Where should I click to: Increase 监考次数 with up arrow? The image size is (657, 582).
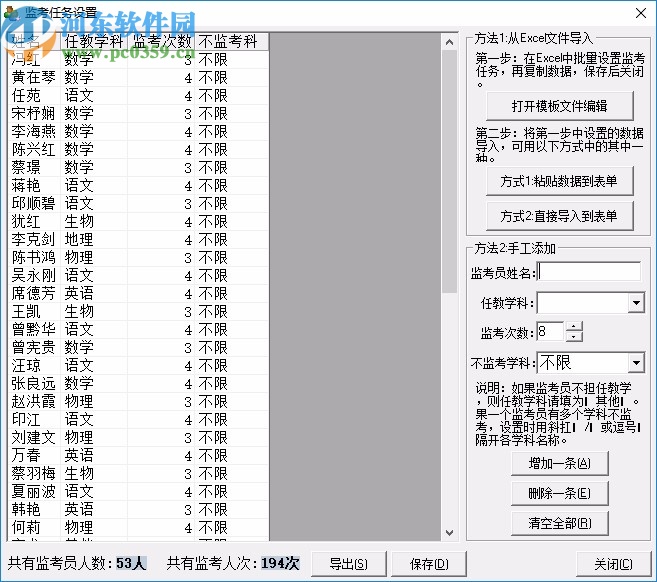click(574, 326)
